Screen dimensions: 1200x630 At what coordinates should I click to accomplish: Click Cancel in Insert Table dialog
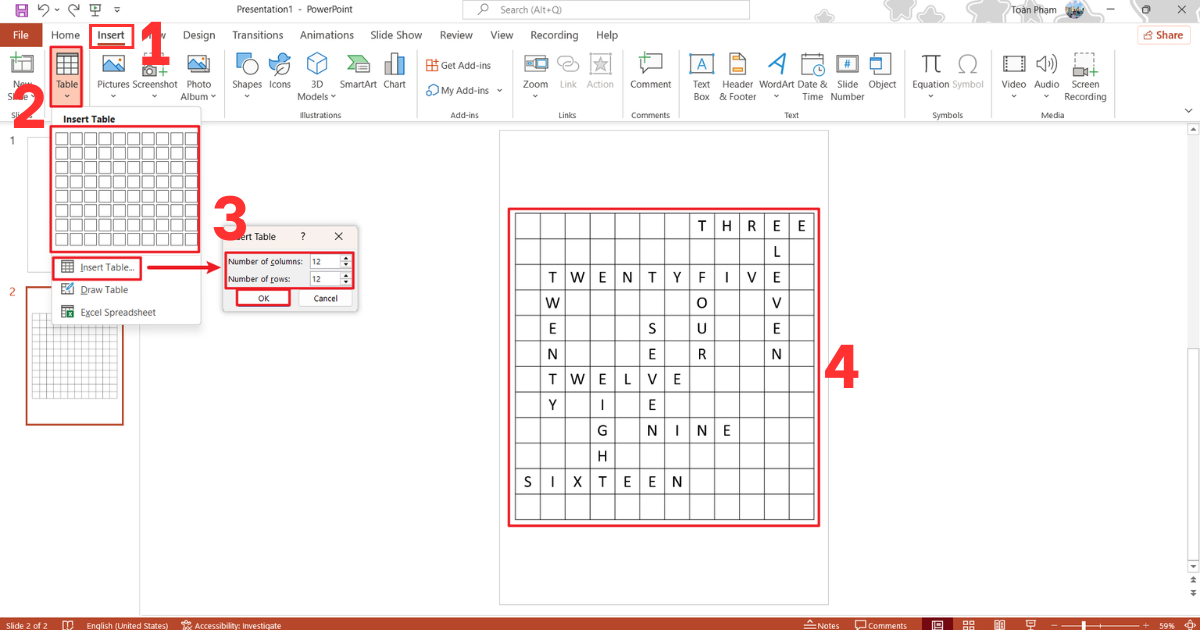click(x=325, y=298)
